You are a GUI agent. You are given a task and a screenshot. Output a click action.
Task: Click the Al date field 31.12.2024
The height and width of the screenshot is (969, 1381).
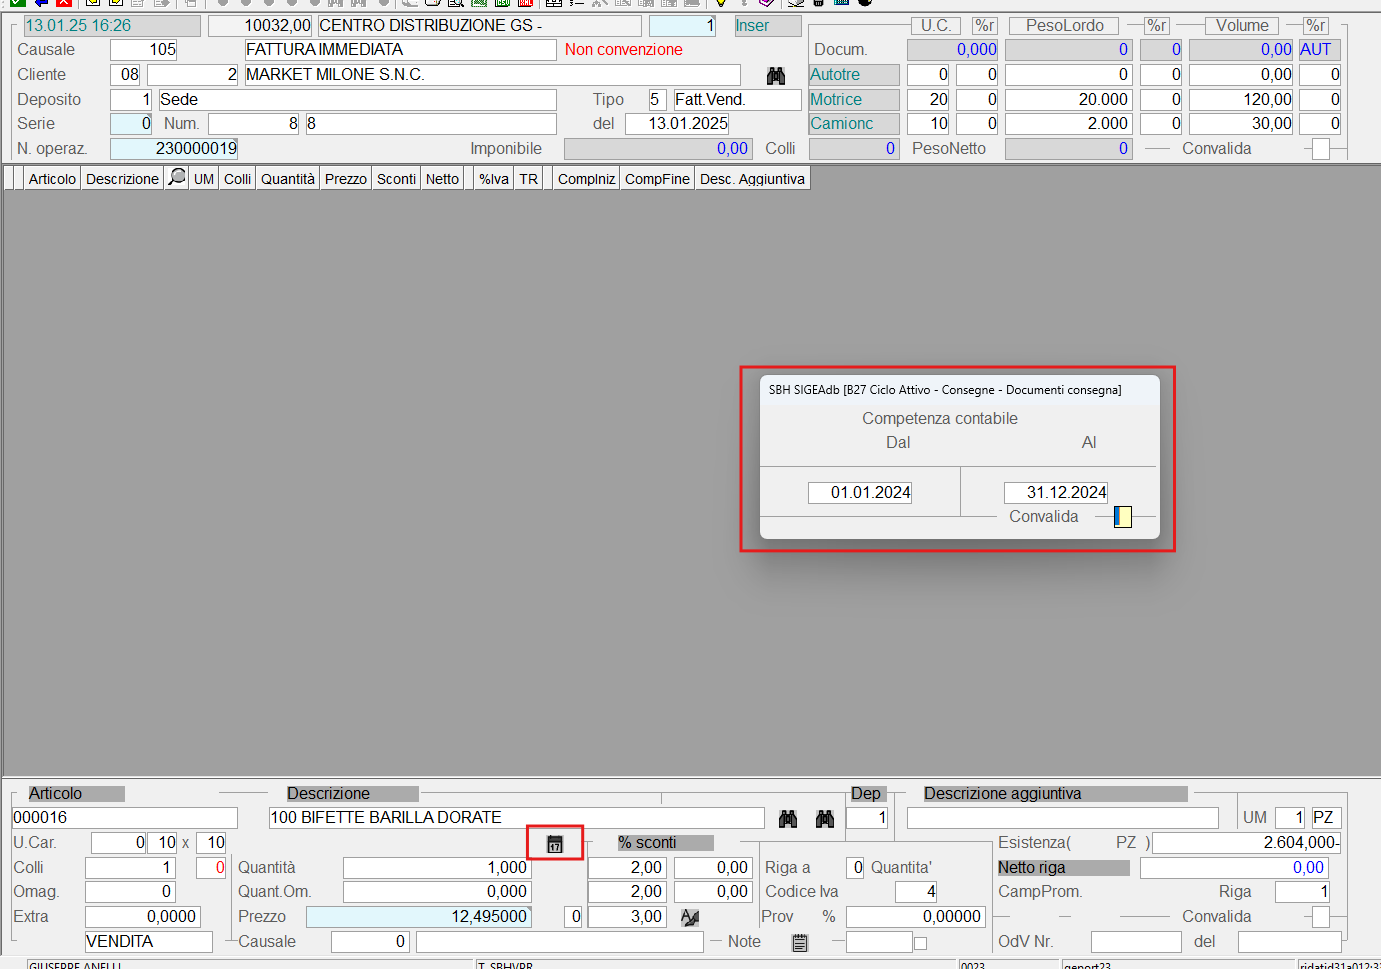[x=1056, y=493]
